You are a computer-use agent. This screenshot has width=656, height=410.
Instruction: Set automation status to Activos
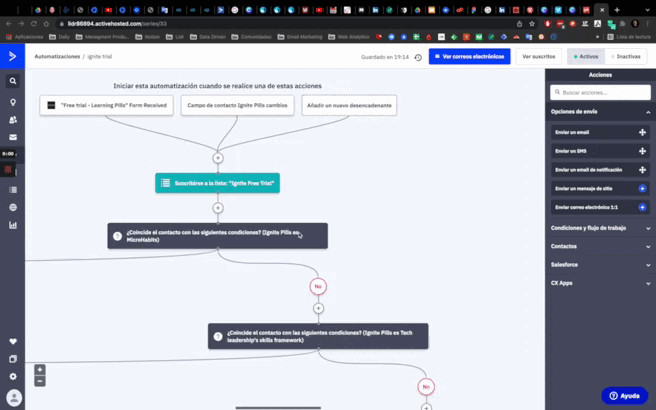pyautogui.click(x=585, y=57)
